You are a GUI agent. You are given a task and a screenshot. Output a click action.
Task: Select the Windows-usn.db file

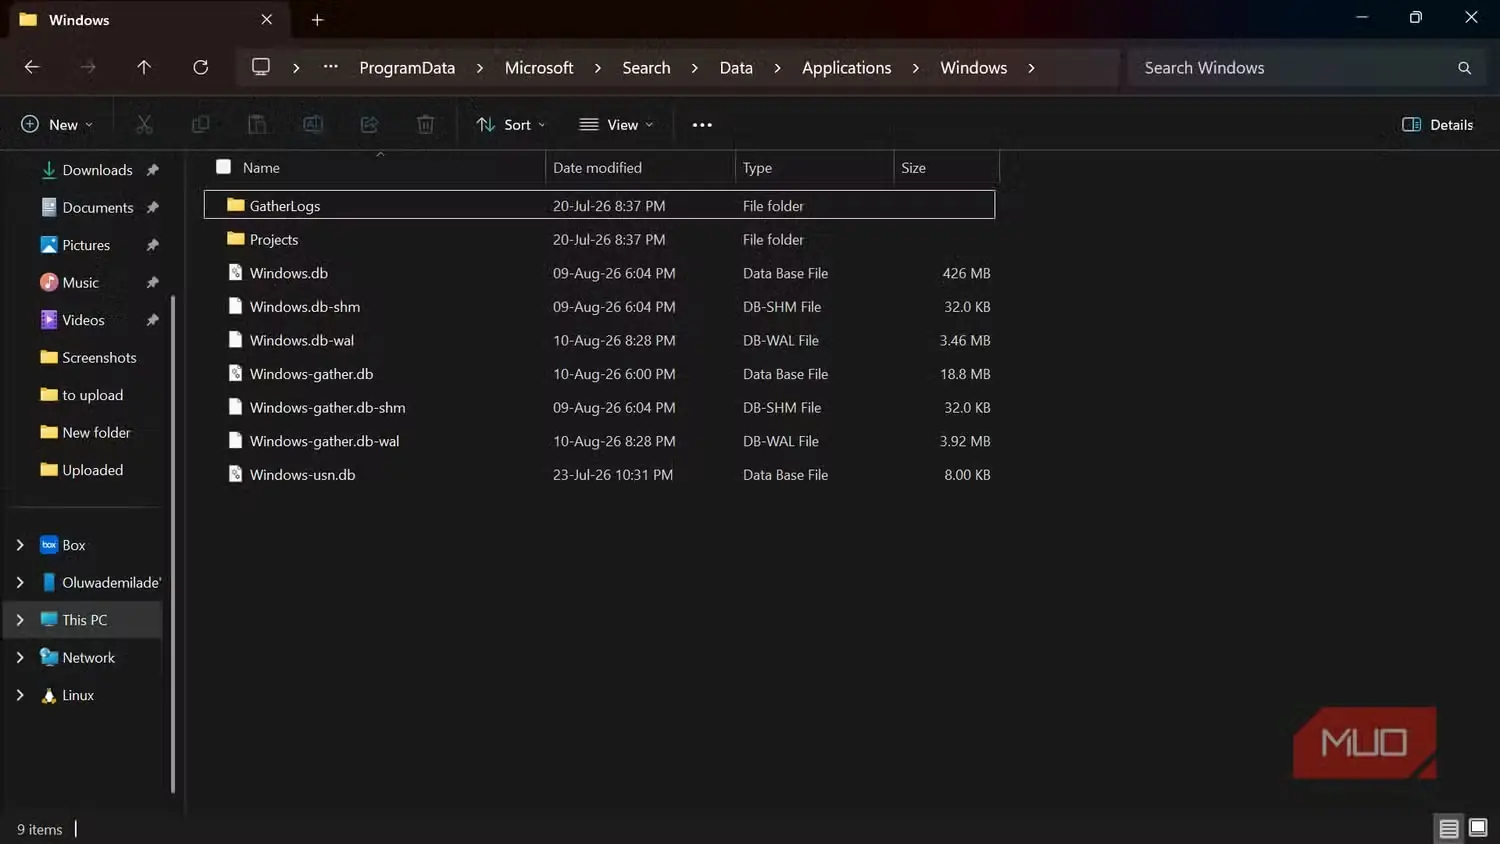coord(599,475)
